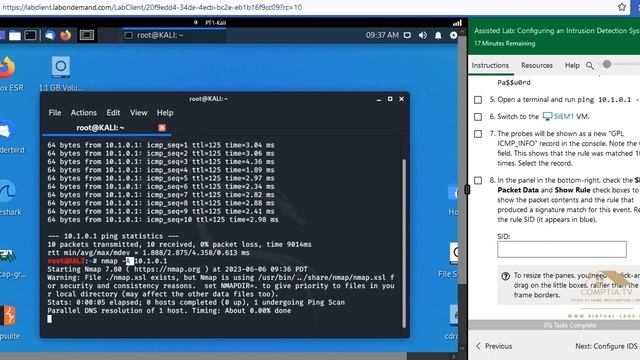Click terminal vertical scrollbar

point(404,243)
